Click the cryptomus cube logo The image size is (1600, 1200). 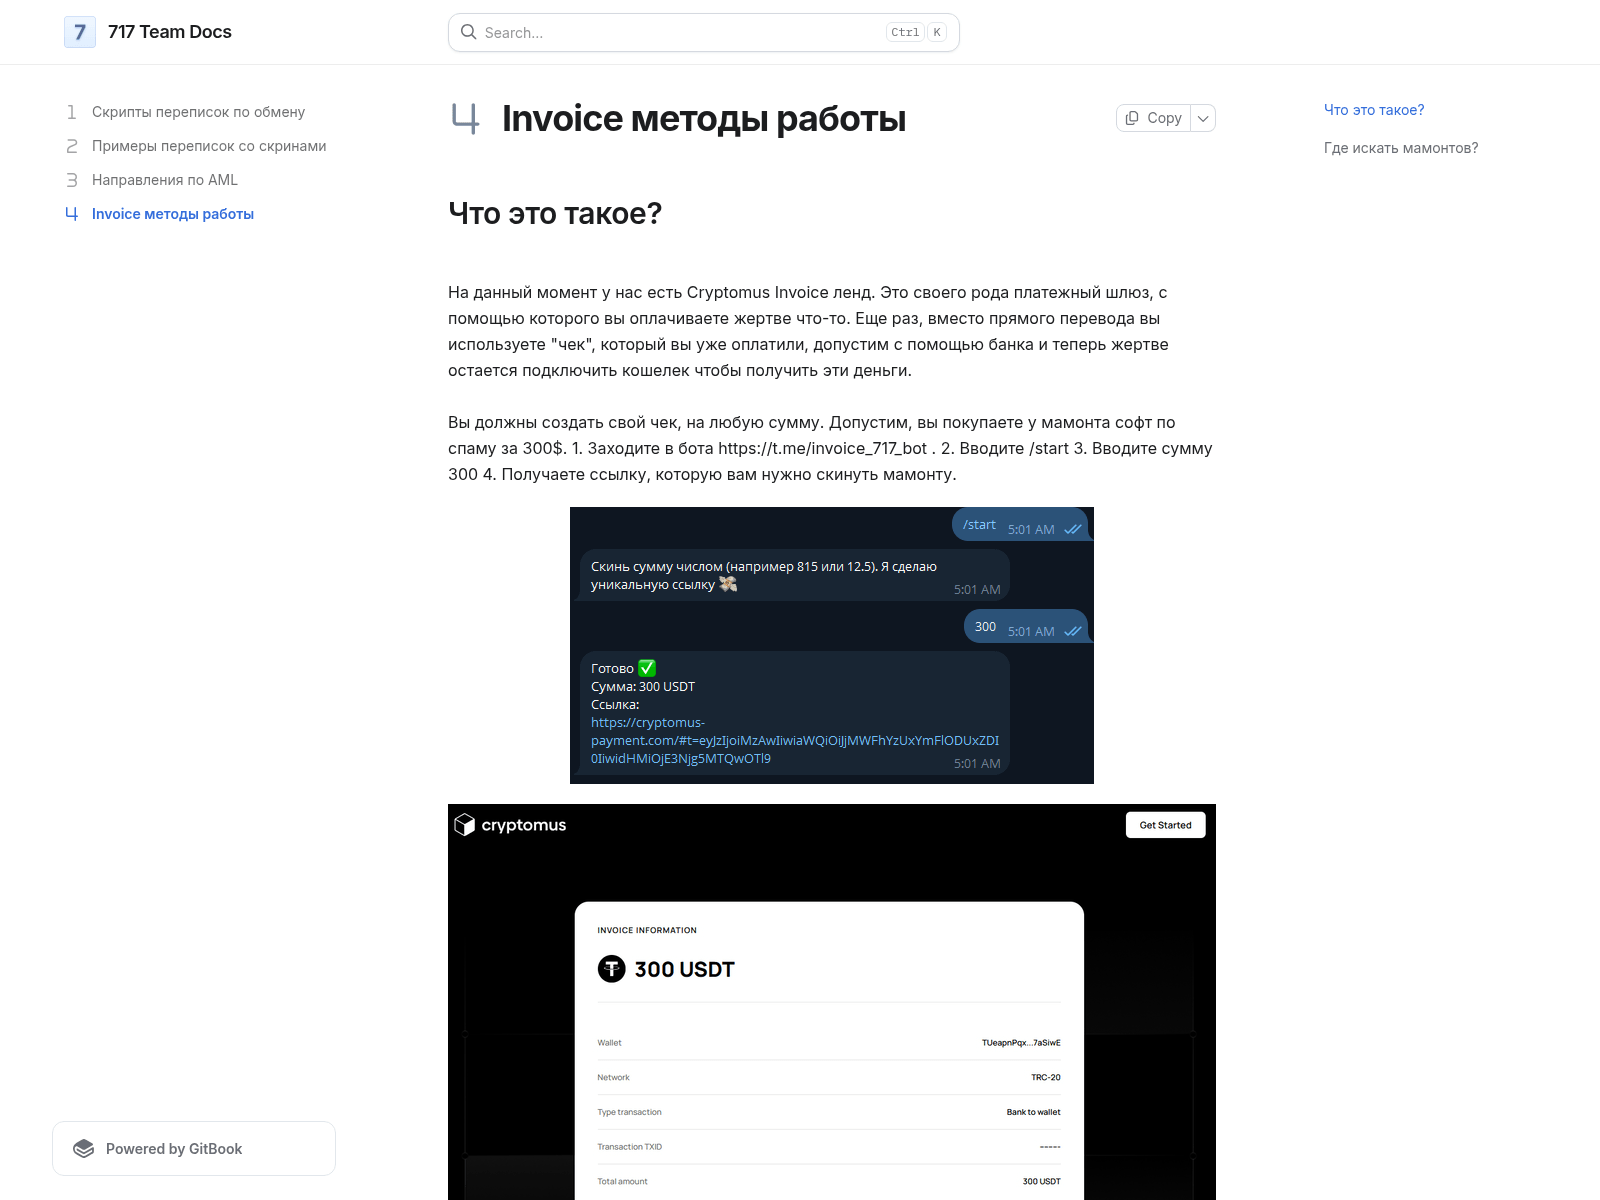click(x=466, y=824)
